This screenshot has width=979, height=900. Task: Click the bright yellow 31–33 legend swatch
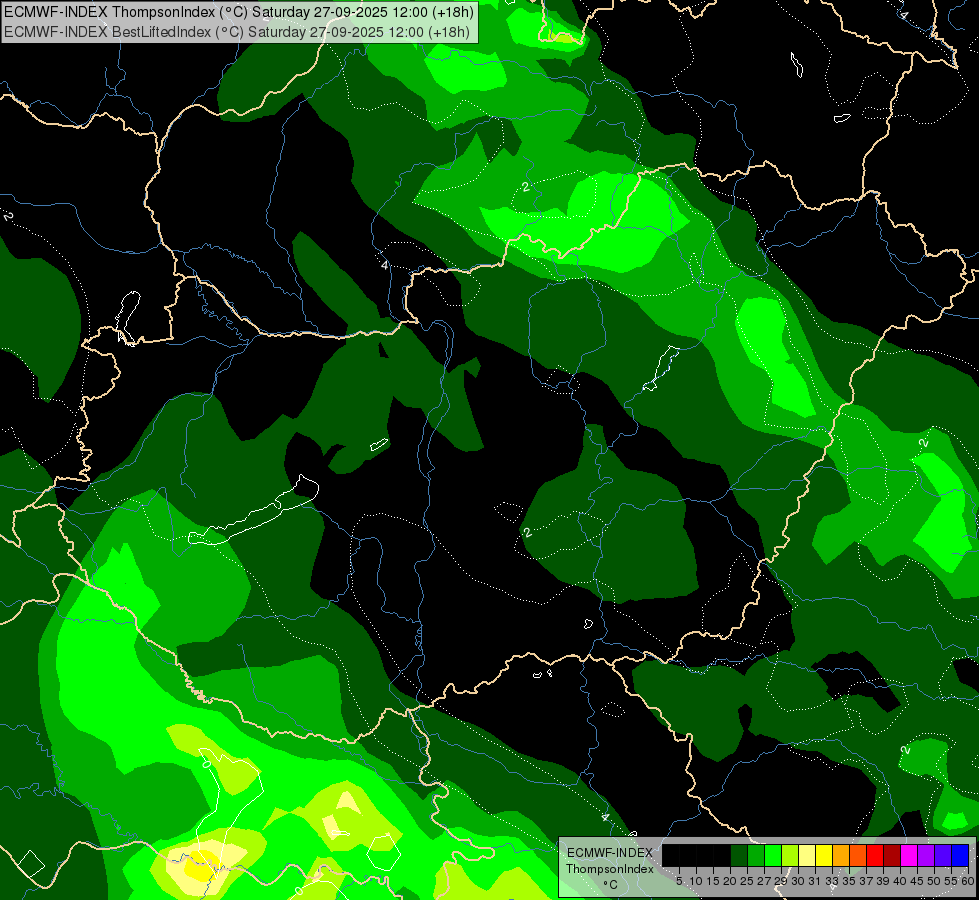tap(824, 855)
